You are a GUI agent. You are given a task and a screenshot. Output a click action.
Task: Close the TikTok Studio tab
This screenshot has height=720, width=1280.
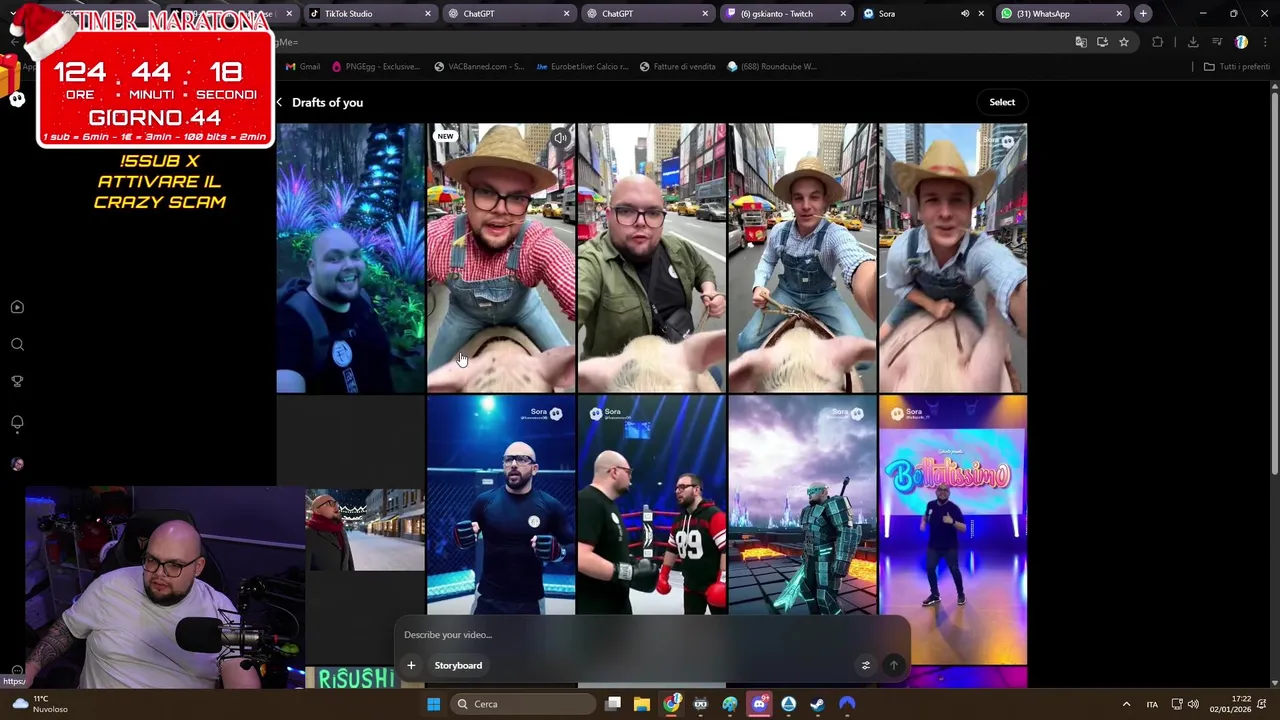click(x=428, y=14)
